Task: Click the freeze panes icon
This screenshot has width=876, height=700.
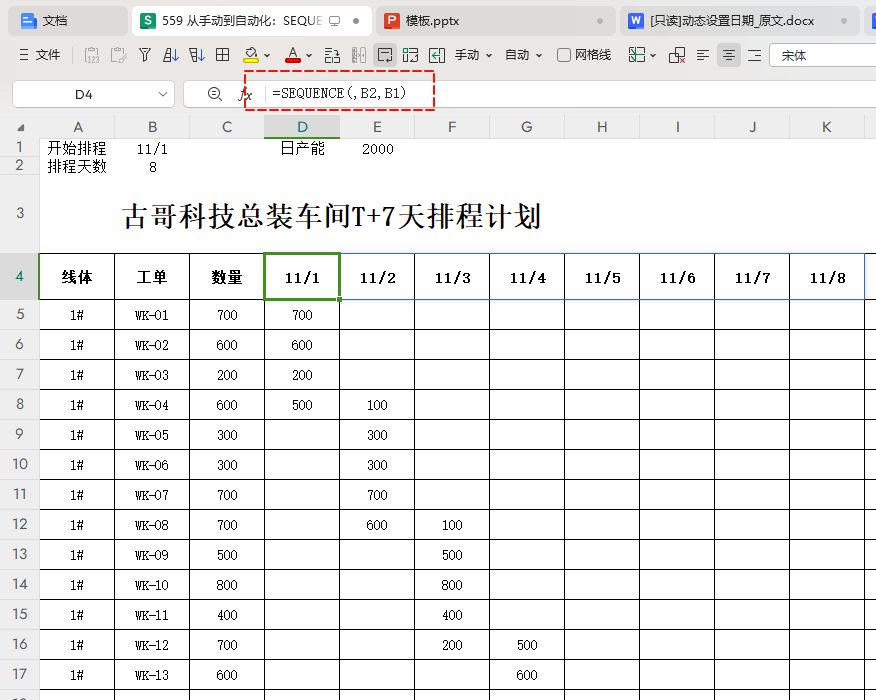Action: tap(637, 55)
